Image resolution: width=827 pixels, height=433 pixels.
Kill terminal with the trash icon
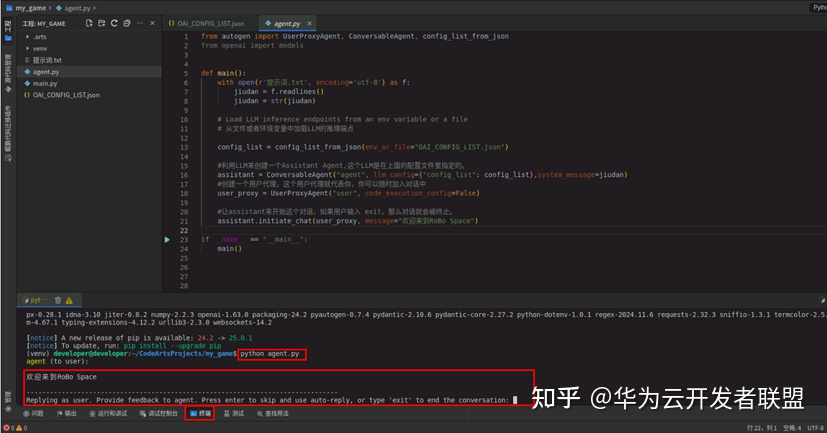tap(58, 300)
